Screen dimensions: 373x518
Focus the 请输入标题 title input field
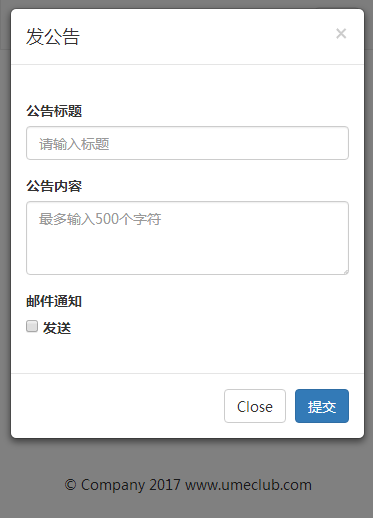(x=187, y=143)
